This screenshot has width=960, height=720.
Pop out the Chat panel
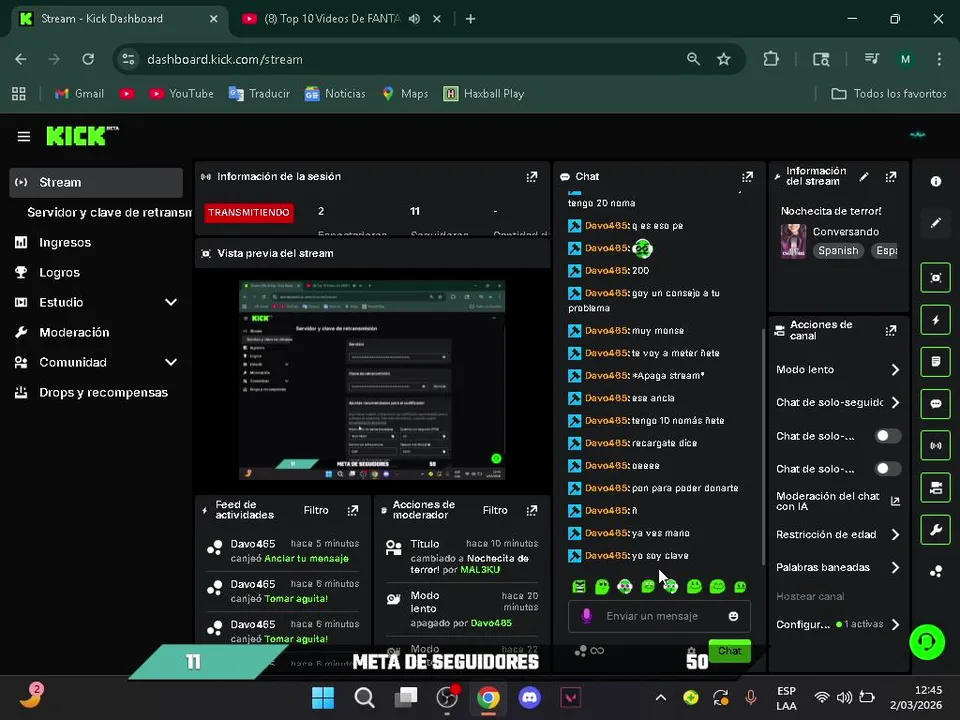pyautogui.click(x=747, y=177)
